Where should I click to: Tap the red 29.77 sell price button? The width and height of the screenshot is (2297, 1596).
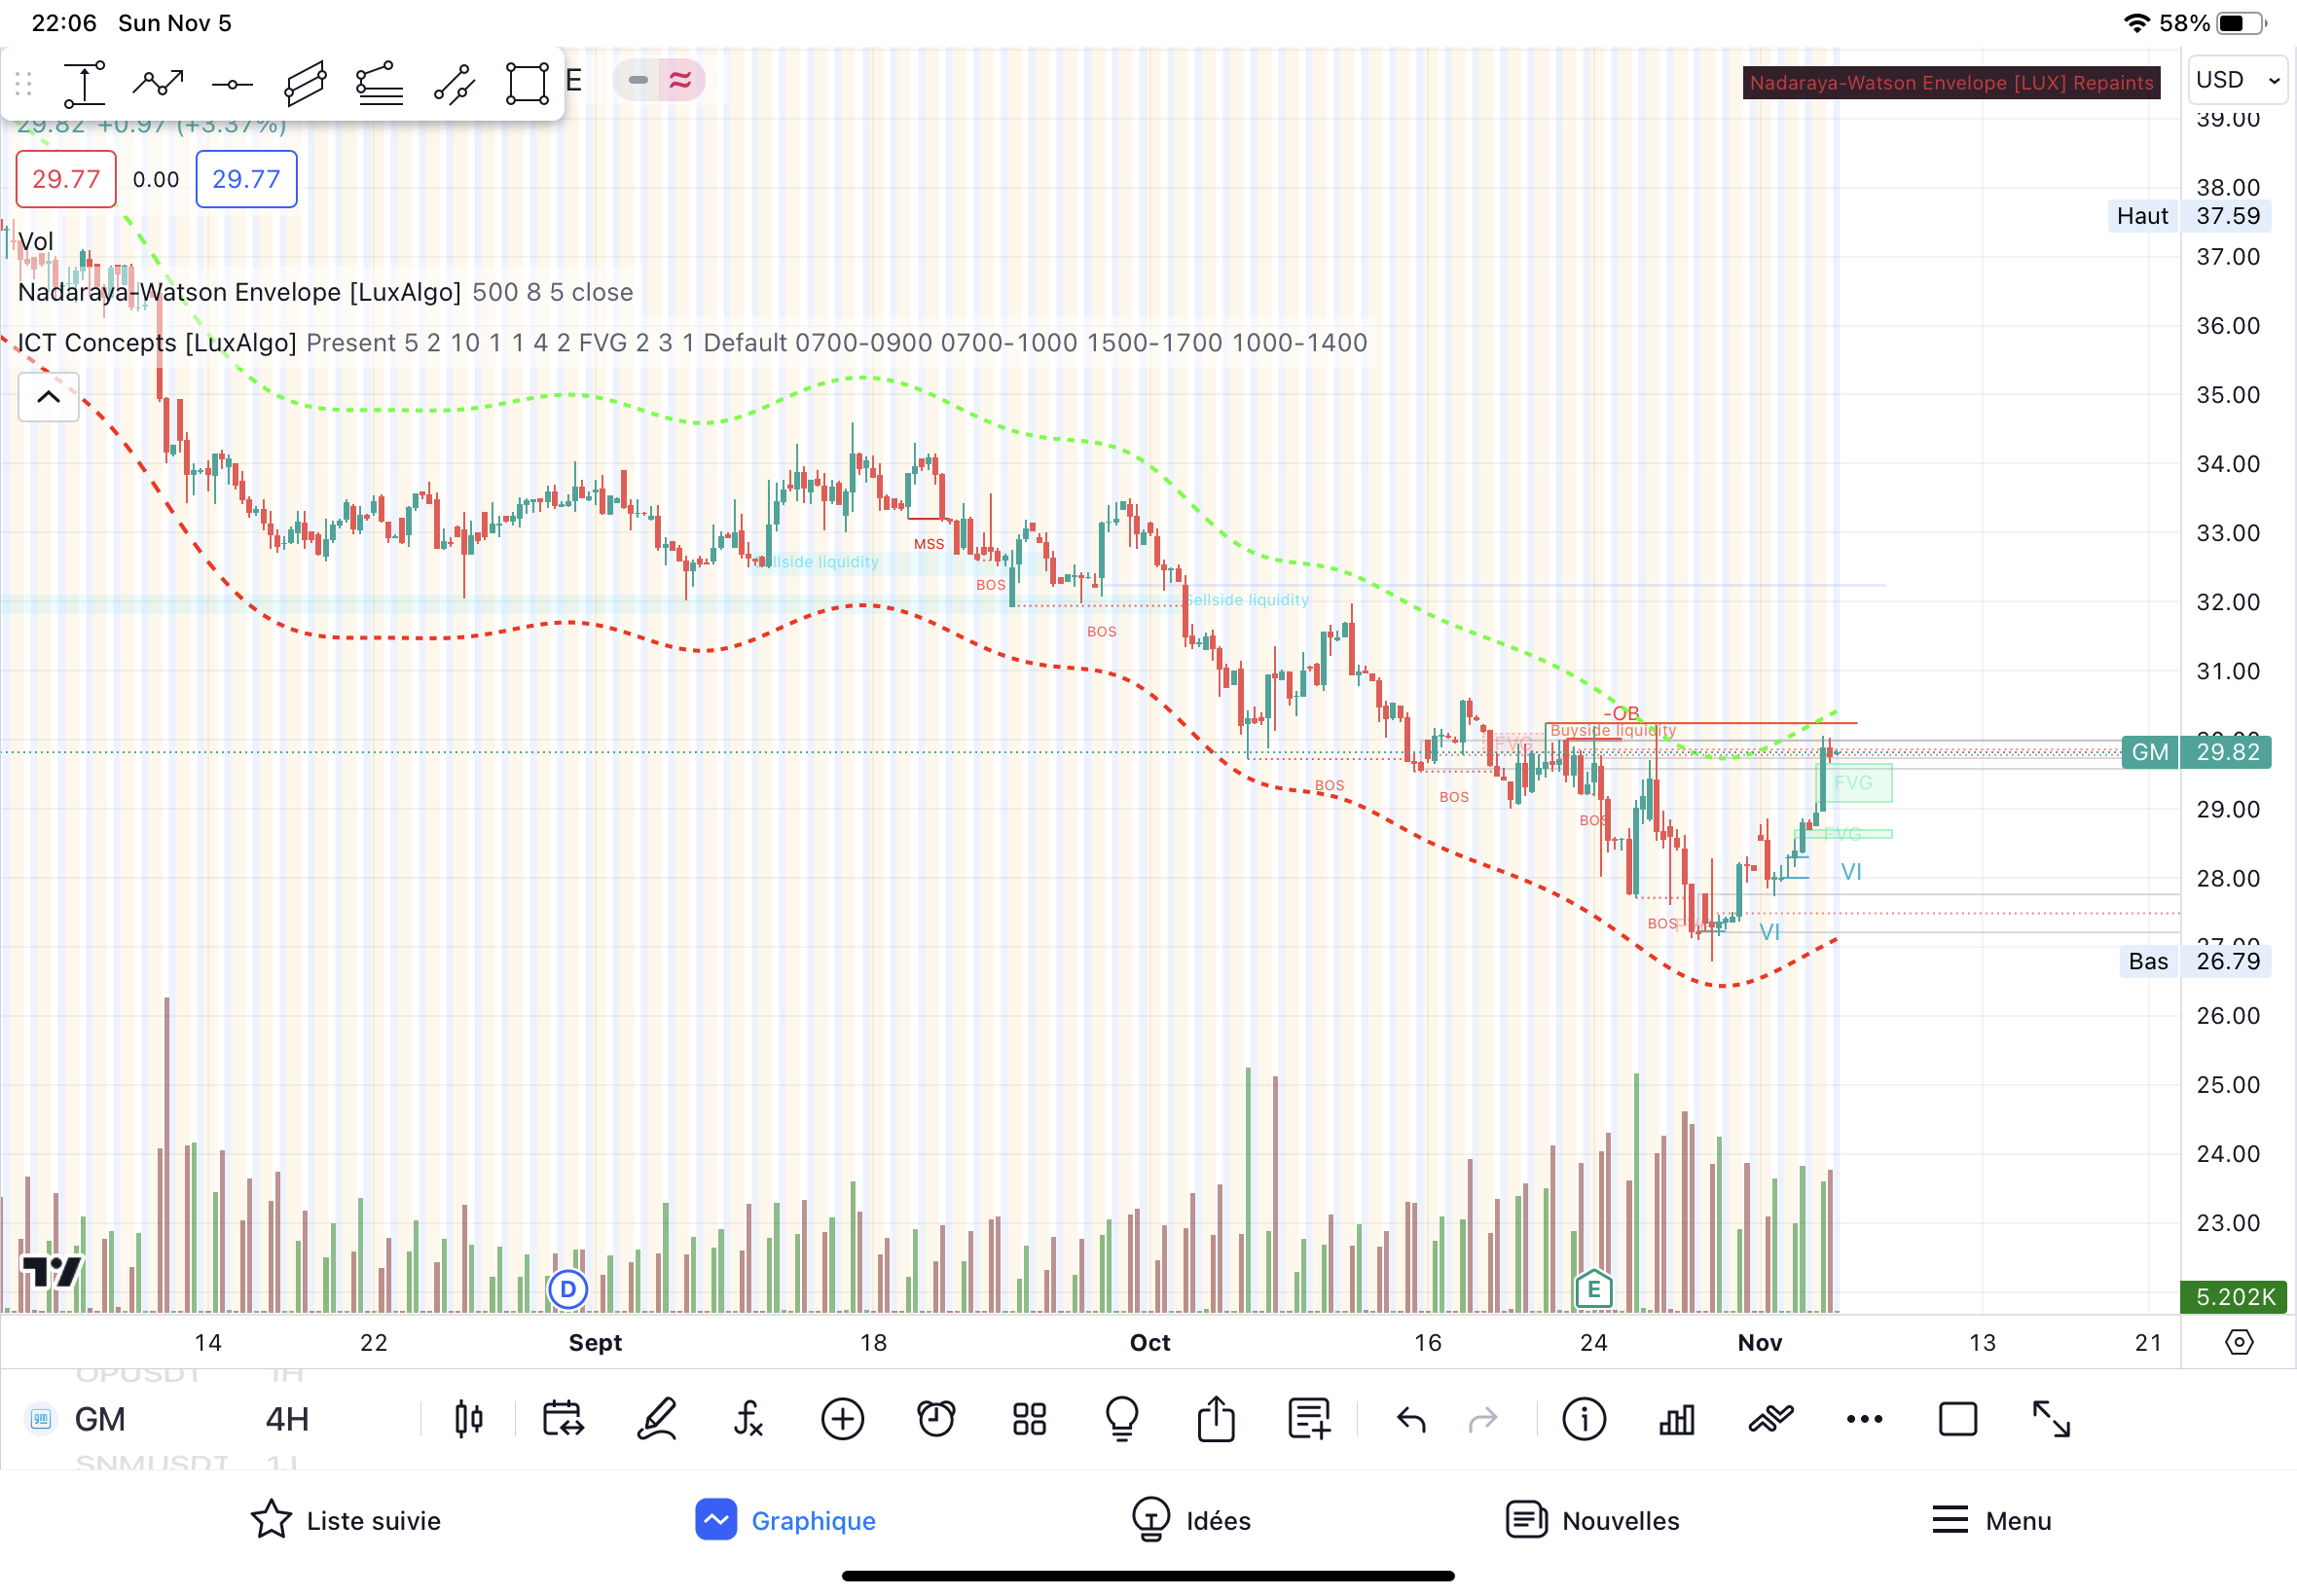tap(66, 180)
